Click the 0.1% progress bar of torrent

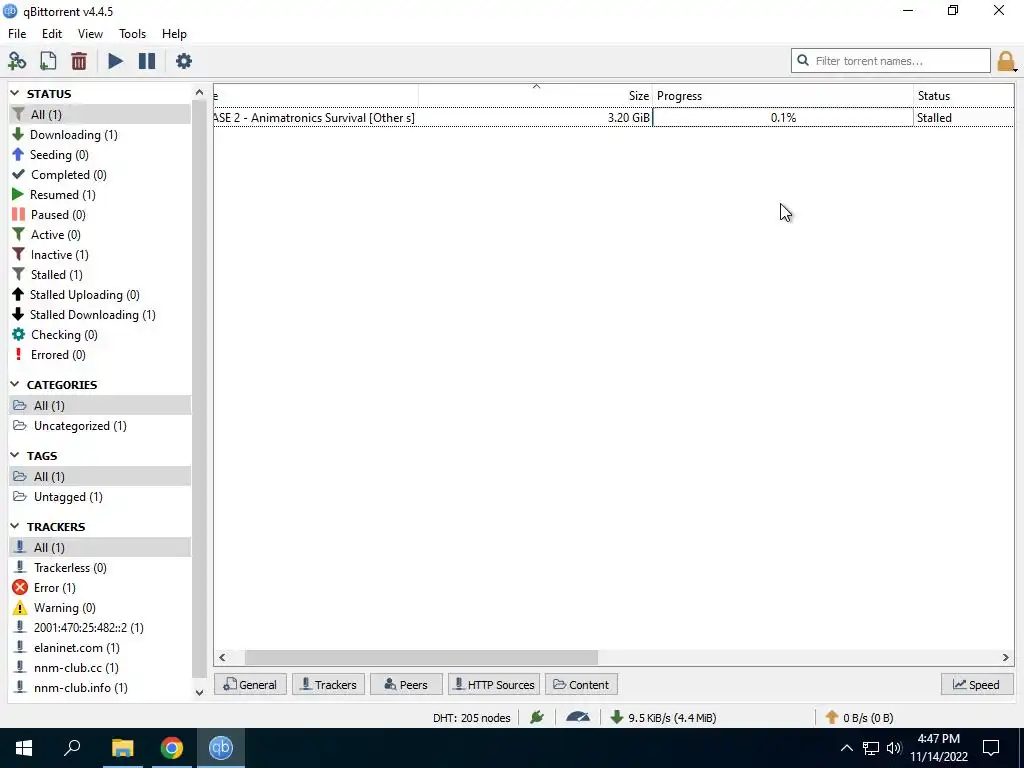coord(783,118)
